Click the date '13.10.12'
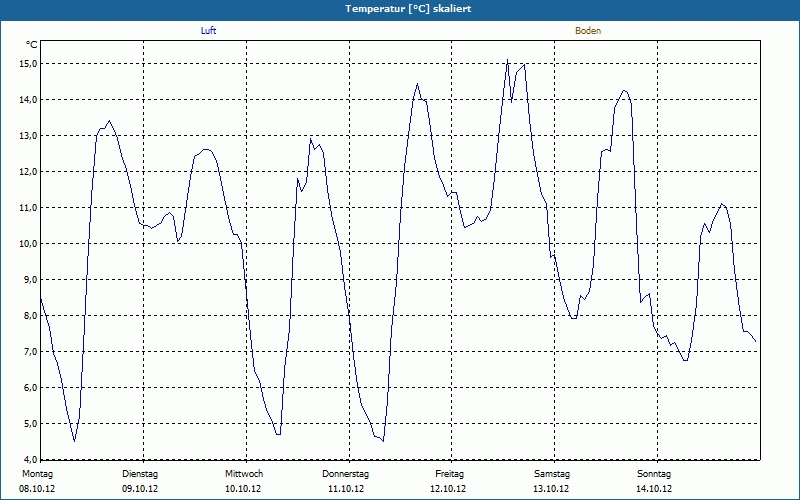Viewport: 800px width, 500px height. coord(551,489)
